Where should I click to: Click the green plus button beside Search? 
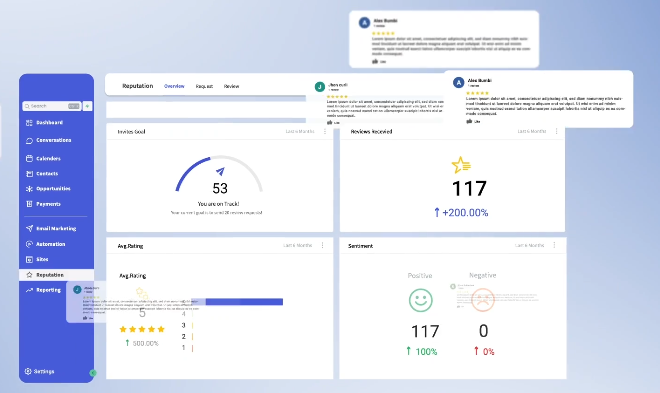[x=87, y=106]
